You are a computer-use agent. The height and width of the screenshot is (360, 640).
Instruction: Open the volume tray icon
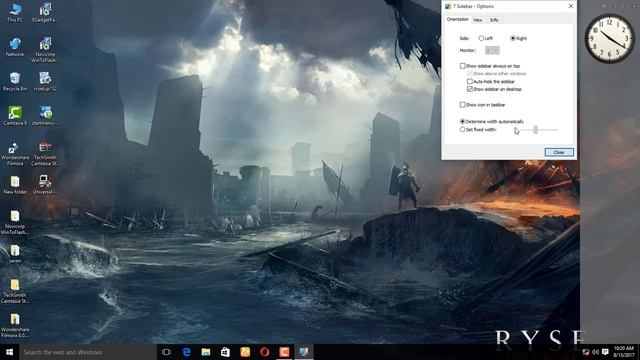pyautogui.click(x=596, y=352)
